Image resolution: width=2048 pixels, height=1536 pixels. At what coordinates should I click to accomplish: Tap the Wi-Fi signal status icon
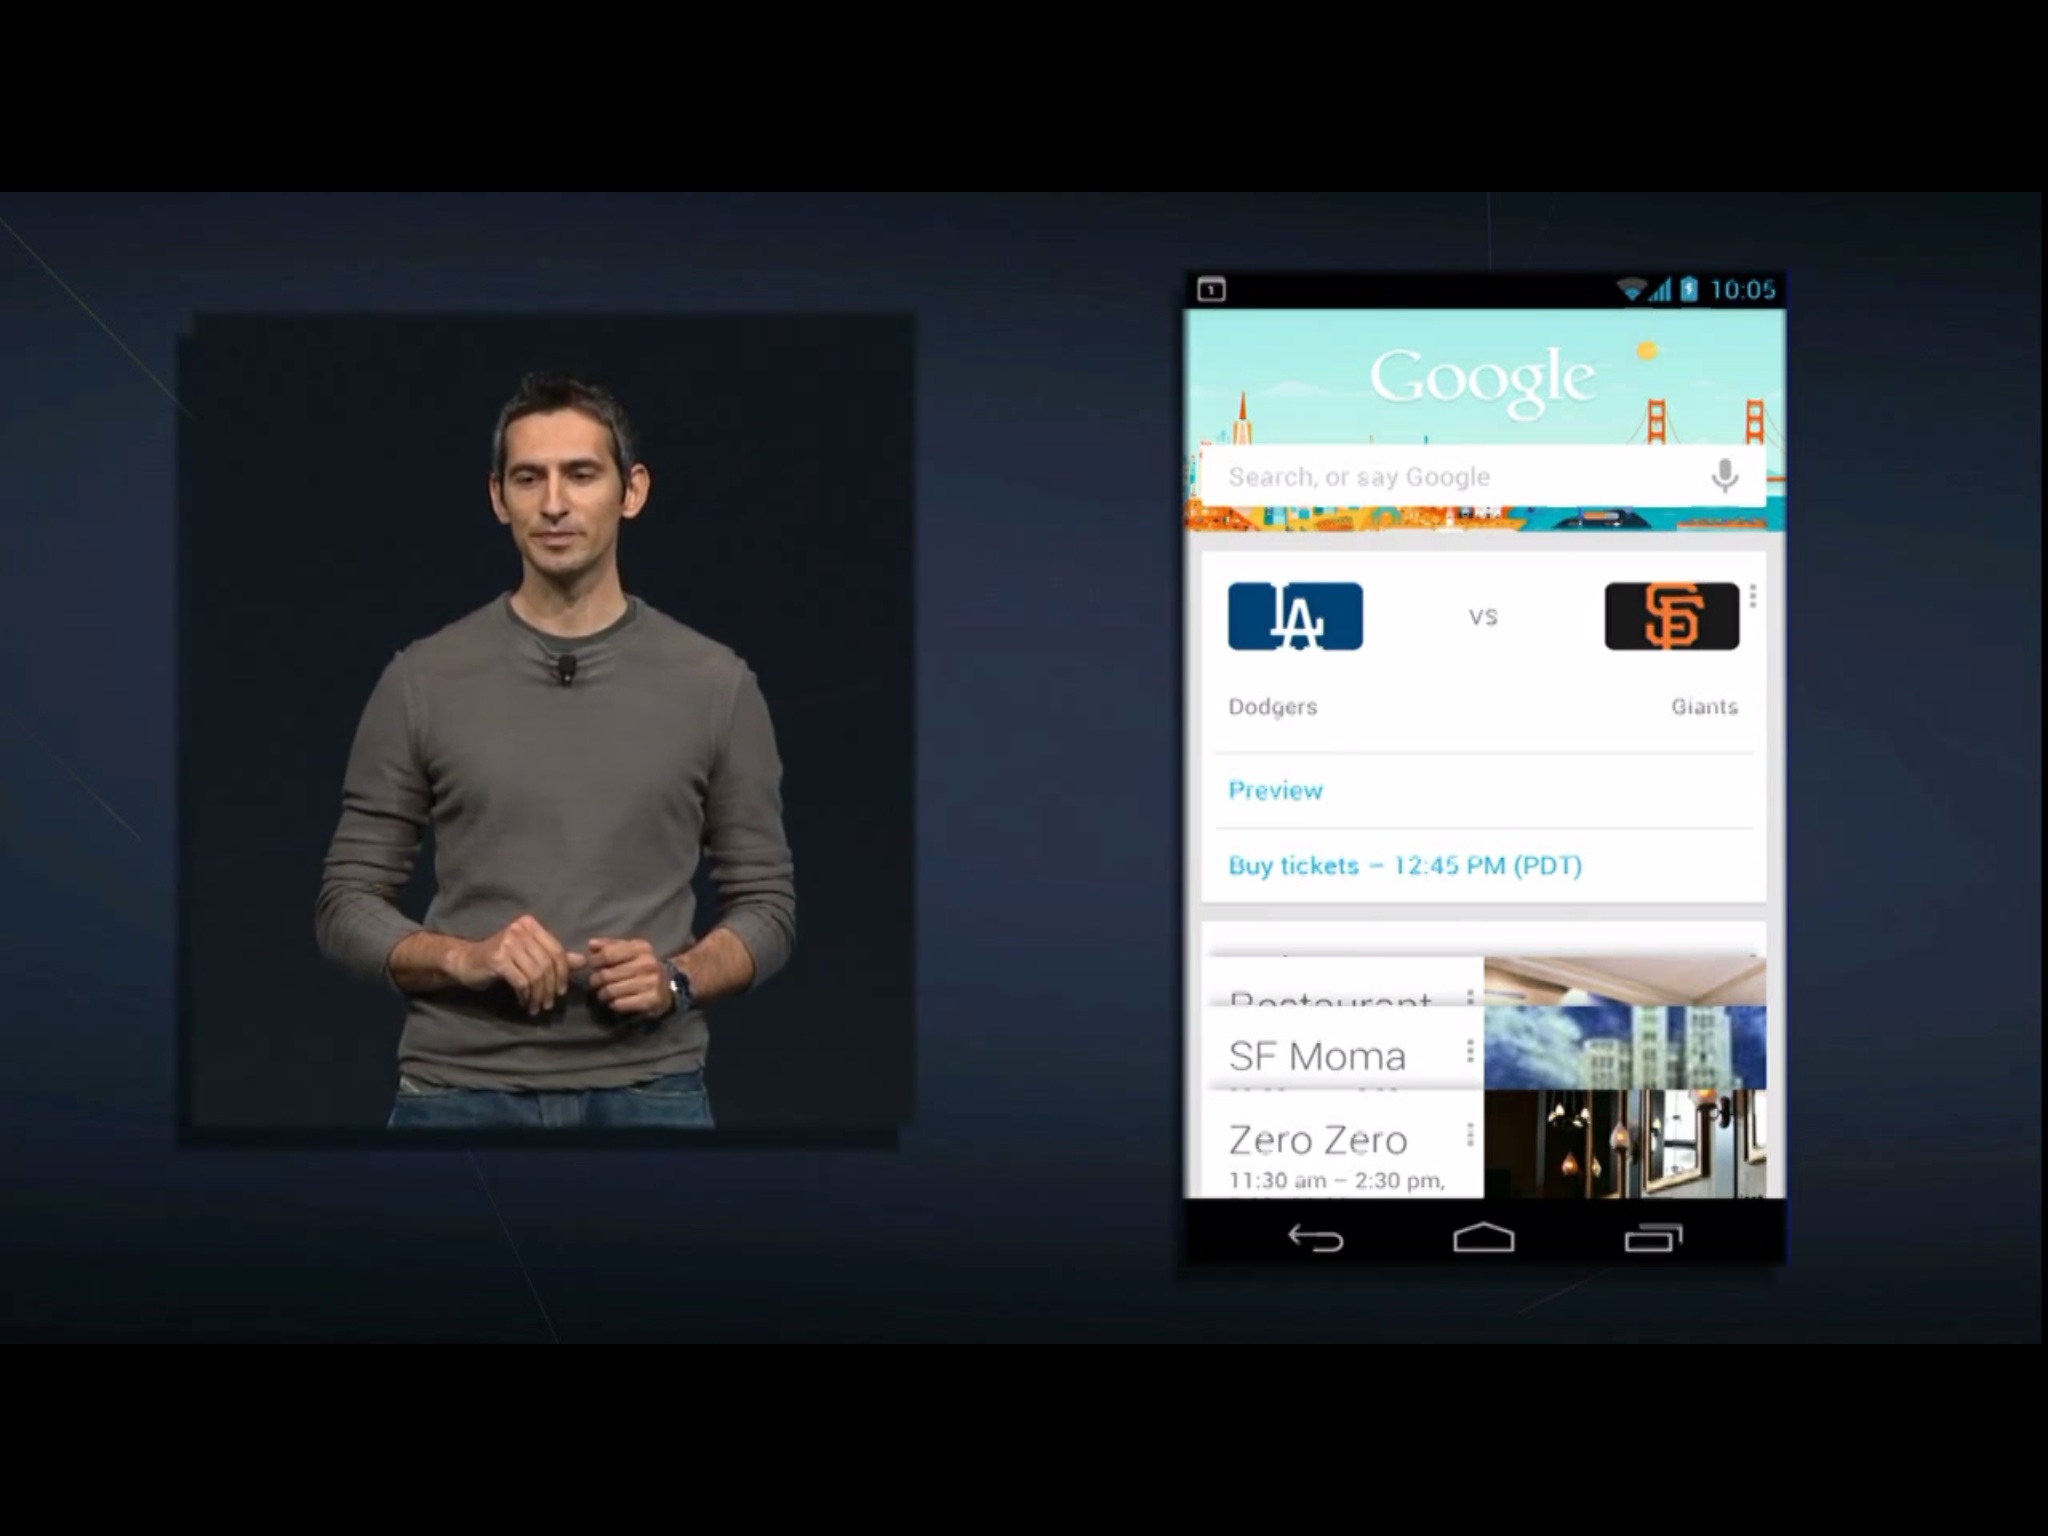tap(1631, 290)
